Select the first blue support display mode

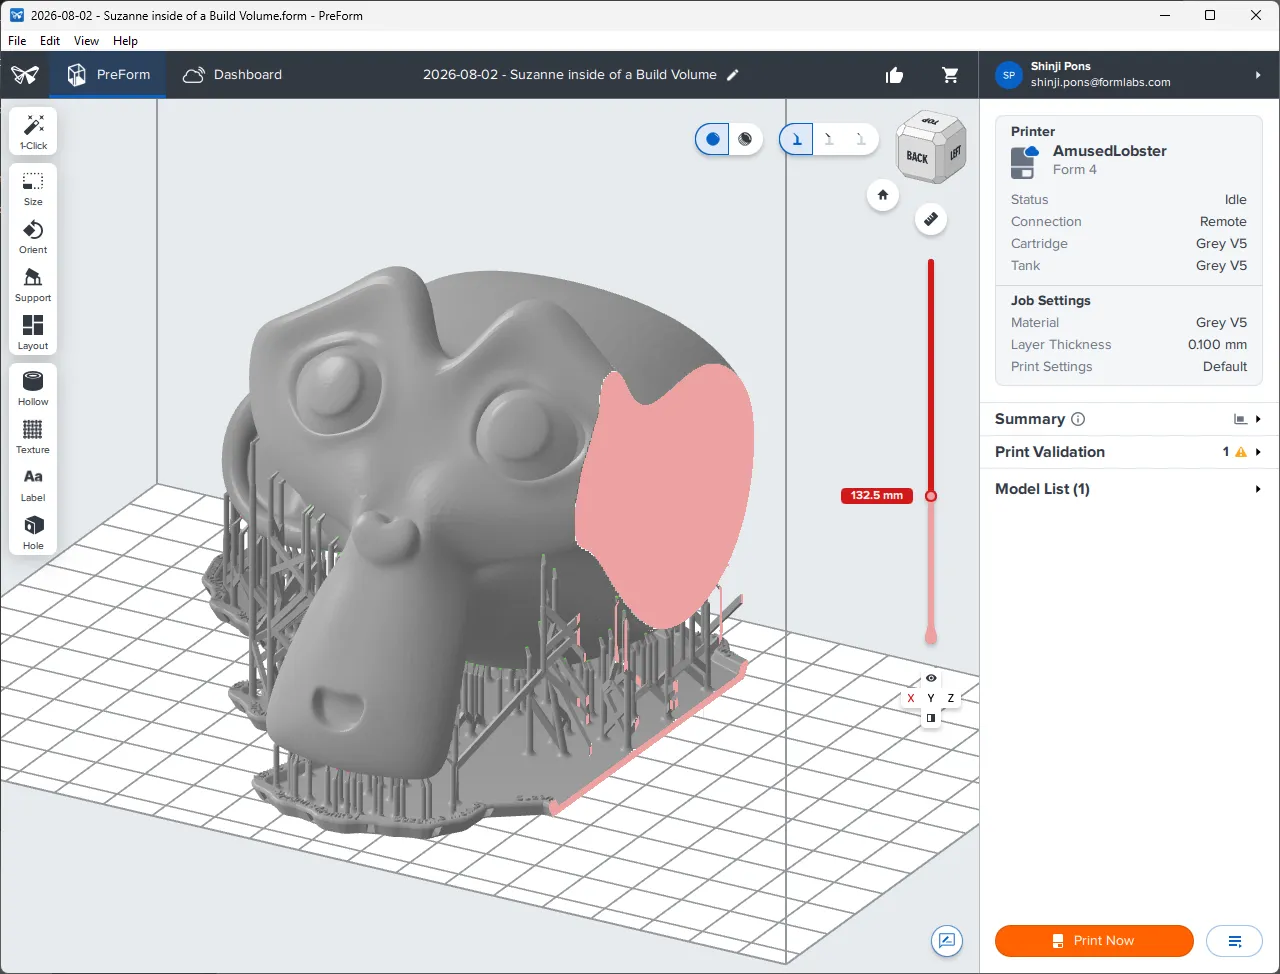tap(797, 139)
